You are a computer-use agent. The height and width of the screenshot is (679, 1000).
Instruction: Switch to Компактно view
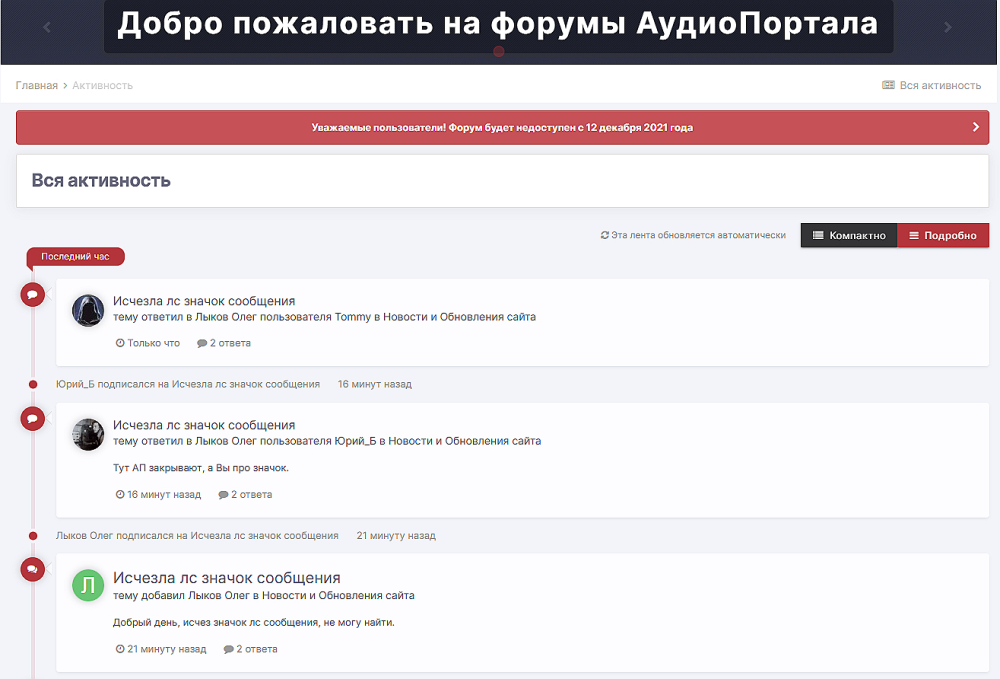point(849,236)
